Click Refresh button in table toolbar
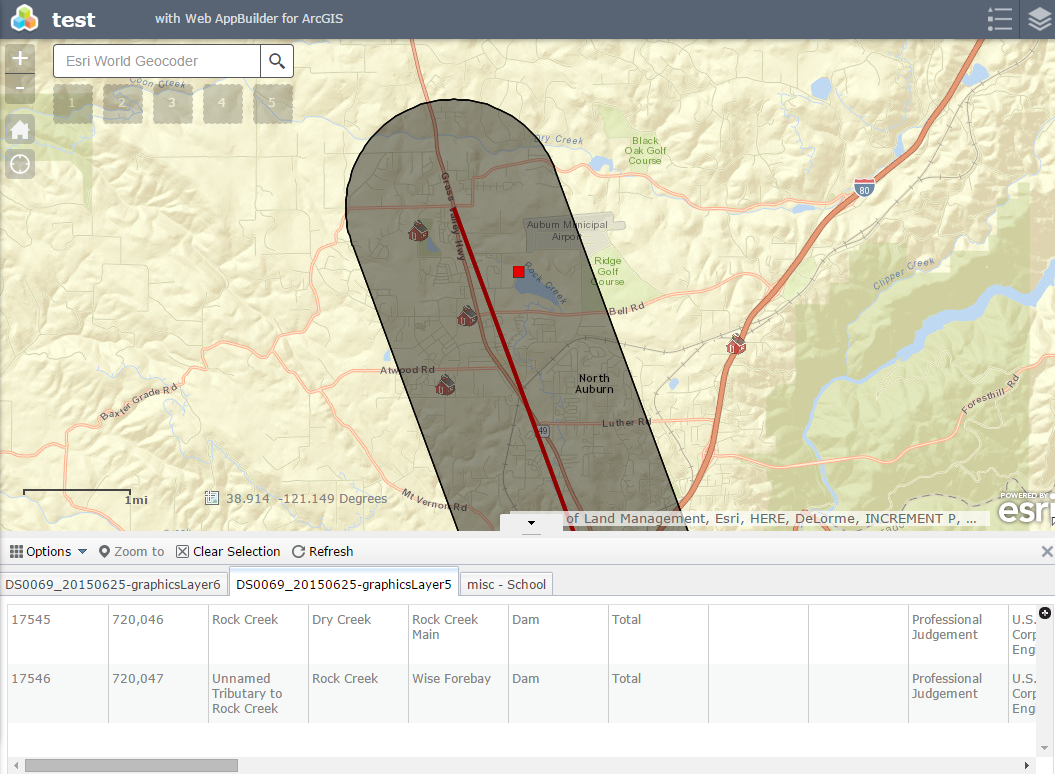The height and width of the screenshot is (774, 1055). point(322,551)
